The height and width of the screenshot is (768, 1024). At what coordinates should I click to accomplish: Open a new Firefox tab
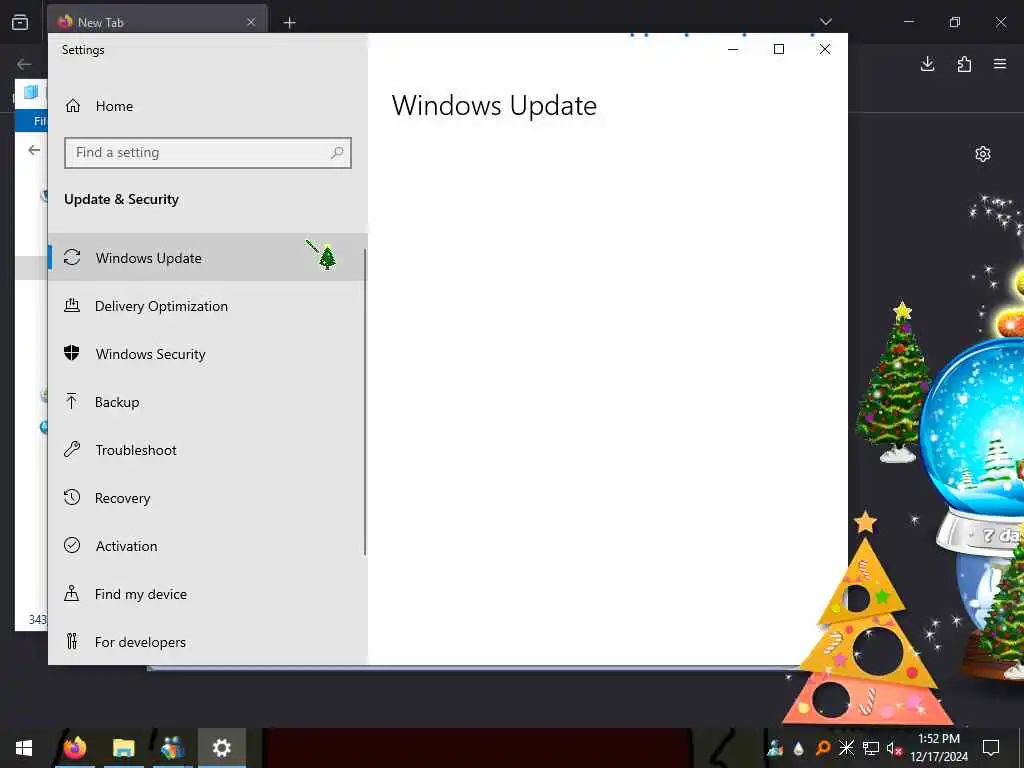(289, 23)
